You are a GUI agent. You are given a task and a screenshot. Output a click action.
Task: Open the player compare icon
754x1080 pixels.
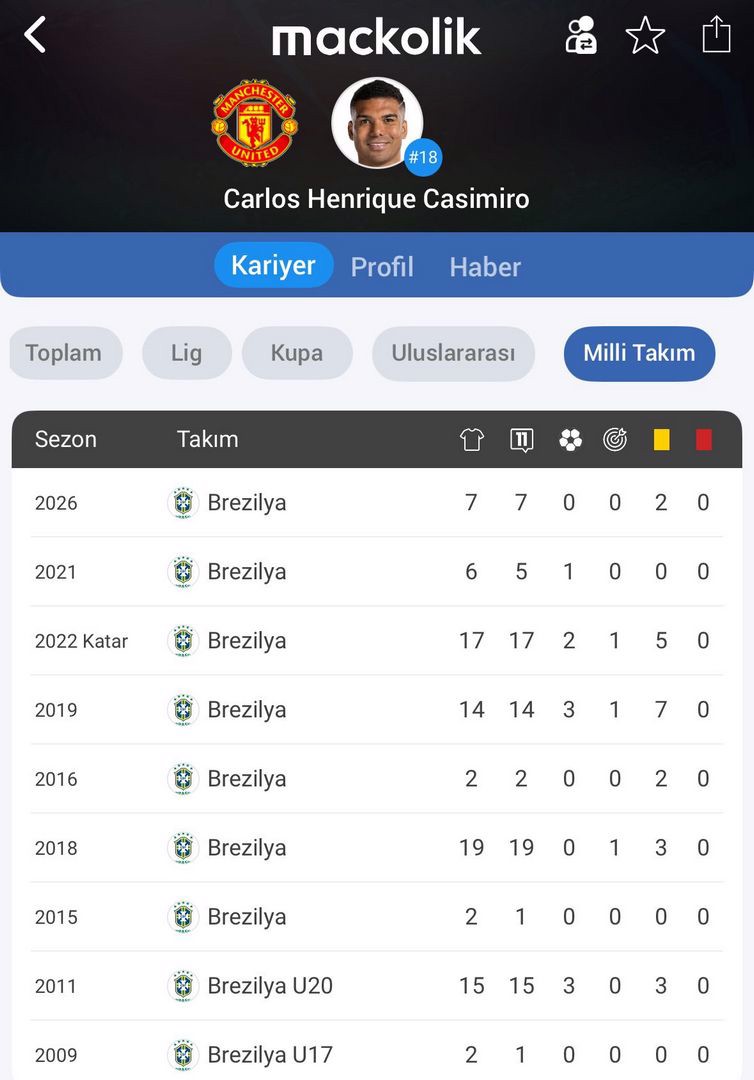coord(581,35)
